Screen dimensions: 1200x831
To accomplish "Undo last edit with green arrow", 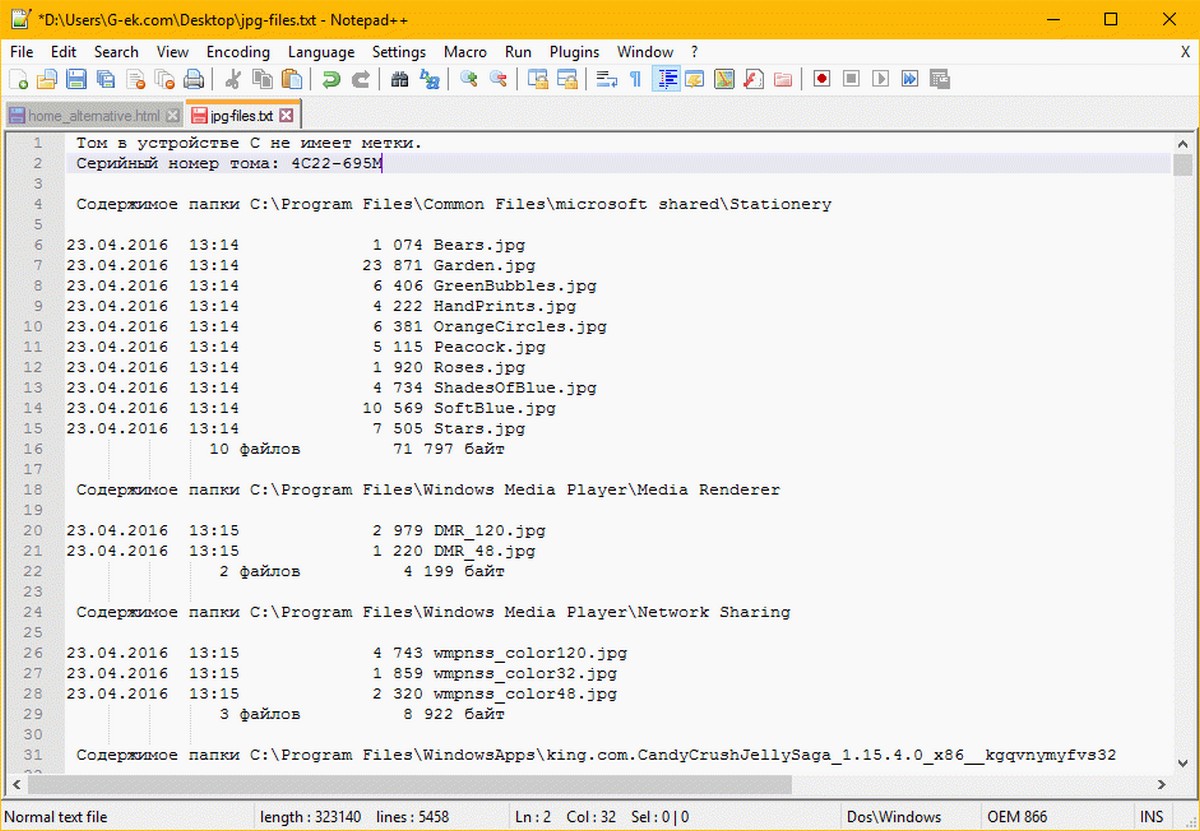I will tap(330, 79).
